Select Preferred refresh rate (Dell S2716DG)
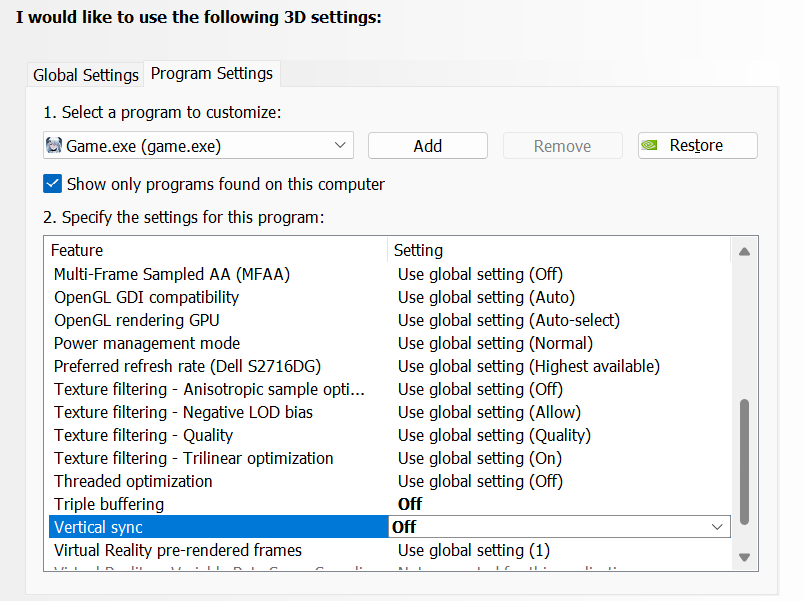The width and height of the screenshot is (804, 601). (x=187, y=367)
